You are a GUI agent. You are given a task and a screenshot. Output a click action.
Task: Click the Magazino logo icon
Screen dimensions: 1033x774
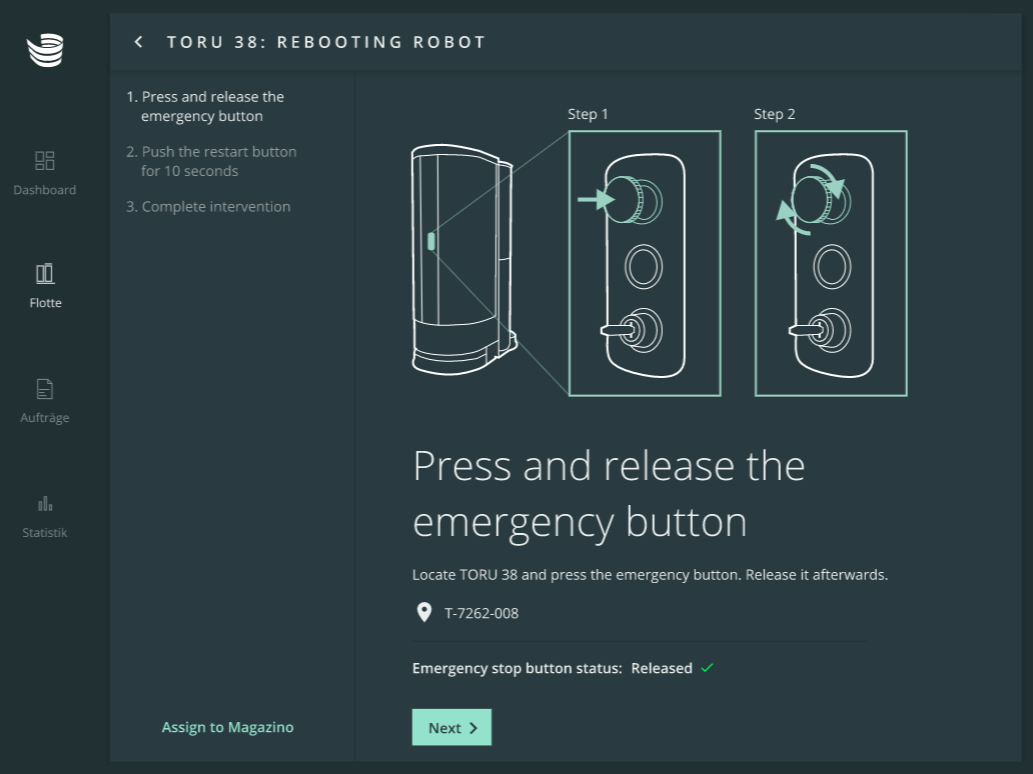(x=45, y=50)
